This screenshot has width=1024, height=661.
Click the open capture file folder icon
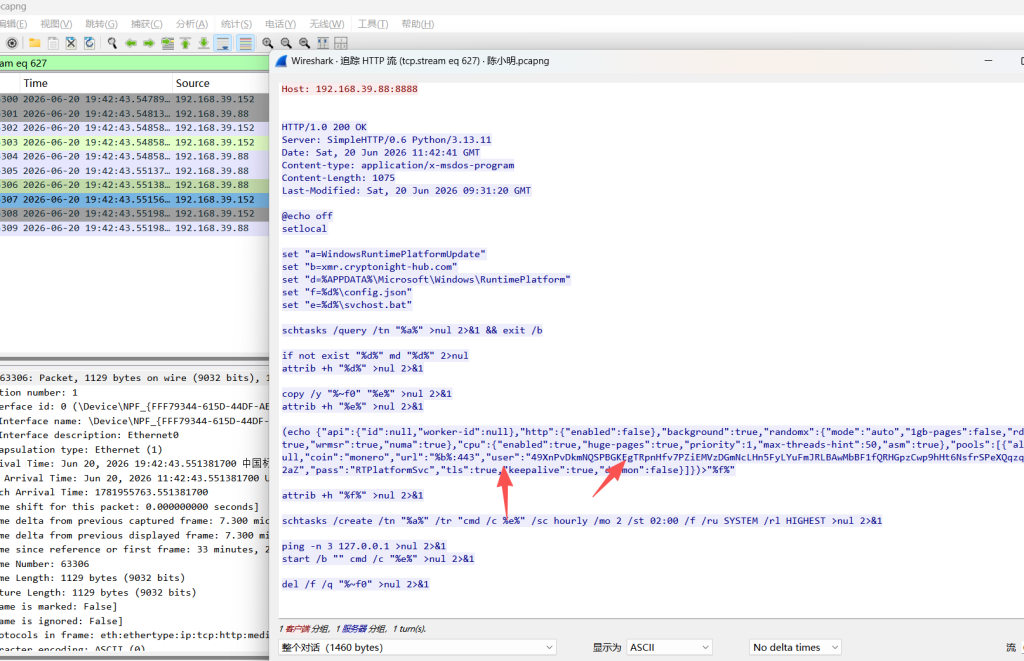(35, 43)
